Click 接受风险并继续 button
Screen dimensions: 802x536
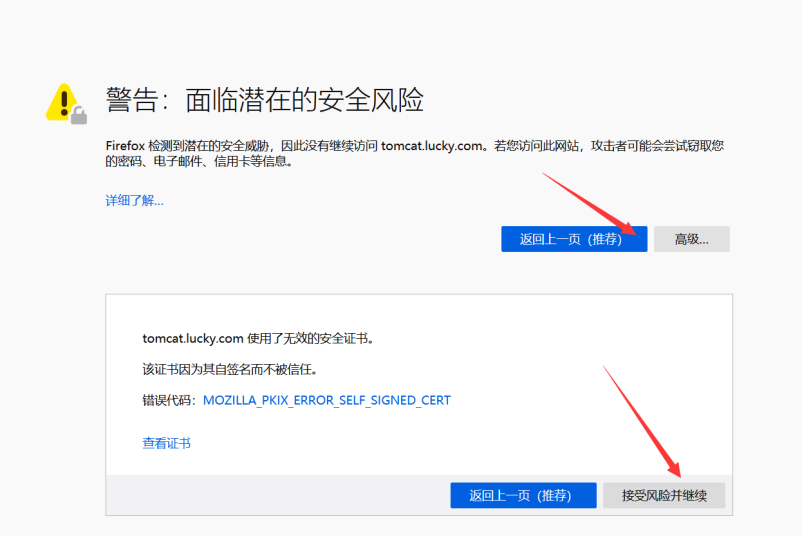point(664,495)
